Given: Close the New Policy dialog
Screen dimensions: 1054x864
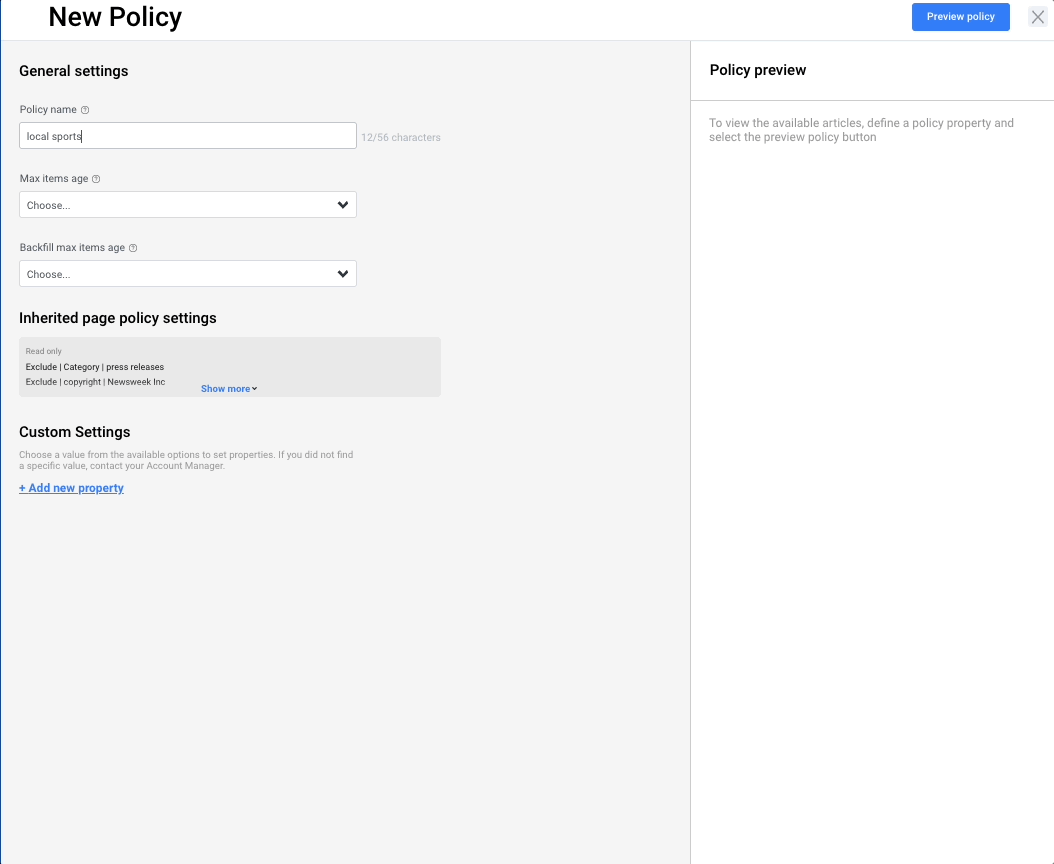Looking at the screenshot, I should (1038, 17).
